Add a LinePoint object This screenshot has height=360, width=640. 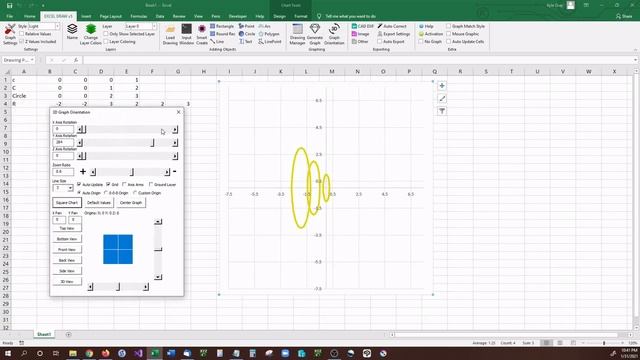pos(270,42)
